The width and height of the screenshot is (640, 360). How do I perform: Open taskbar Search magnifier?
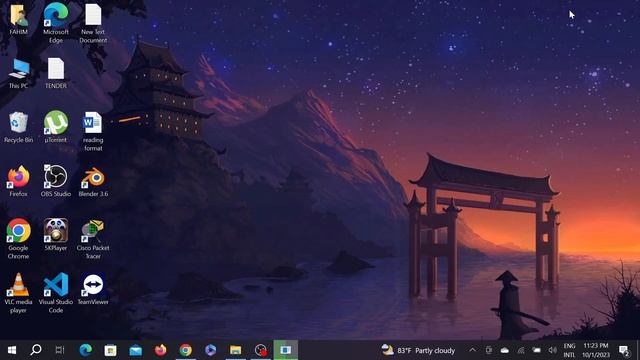36,350
